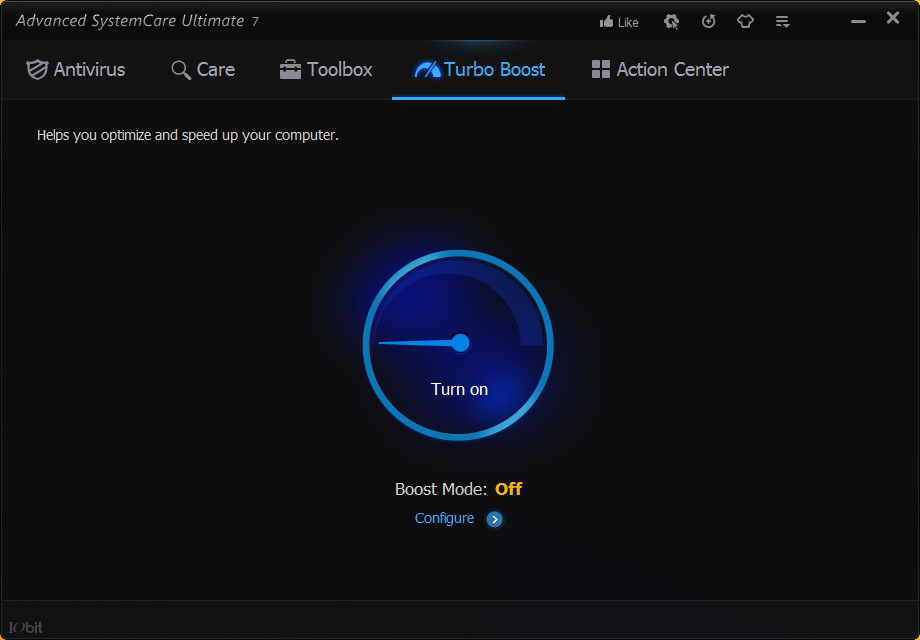920x640 pixels.
Task: Click the Like thumbs-up button
Action: click(619, 22)
